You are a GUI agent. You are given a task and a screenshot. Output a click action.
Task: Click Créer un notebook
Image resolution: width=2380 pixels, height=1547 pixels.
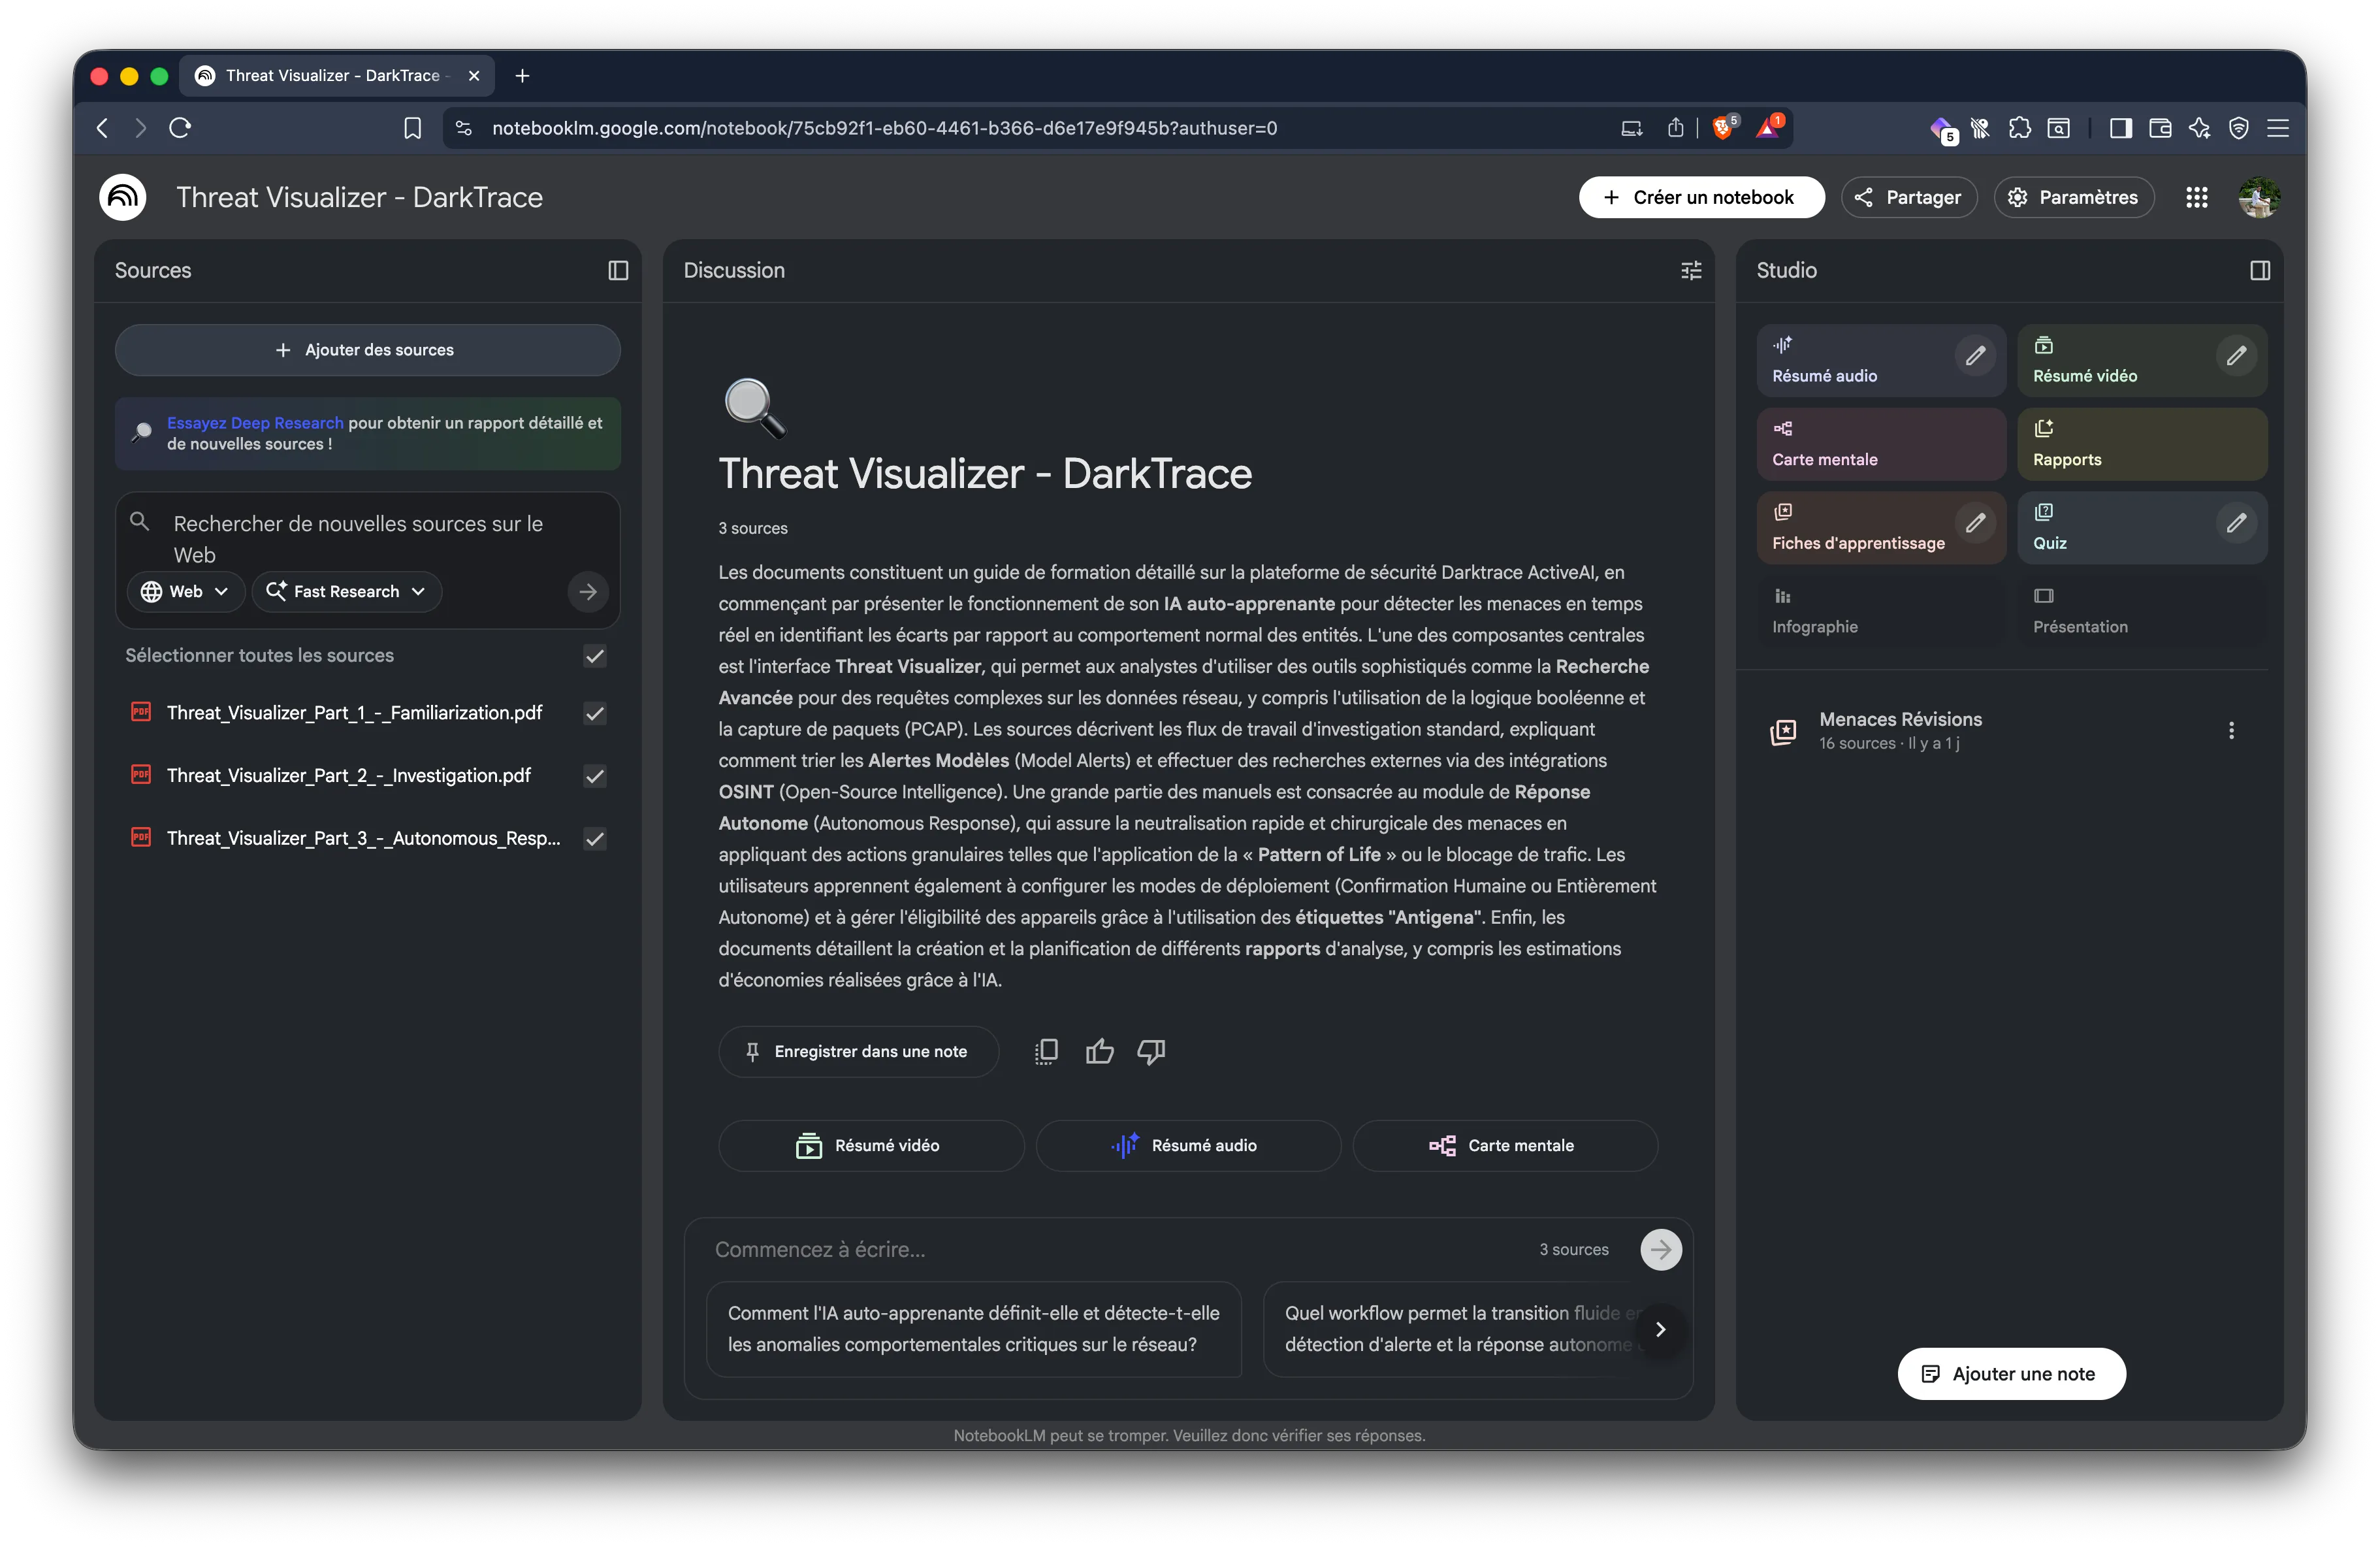pyautogui.click(x=1701, y=197)
